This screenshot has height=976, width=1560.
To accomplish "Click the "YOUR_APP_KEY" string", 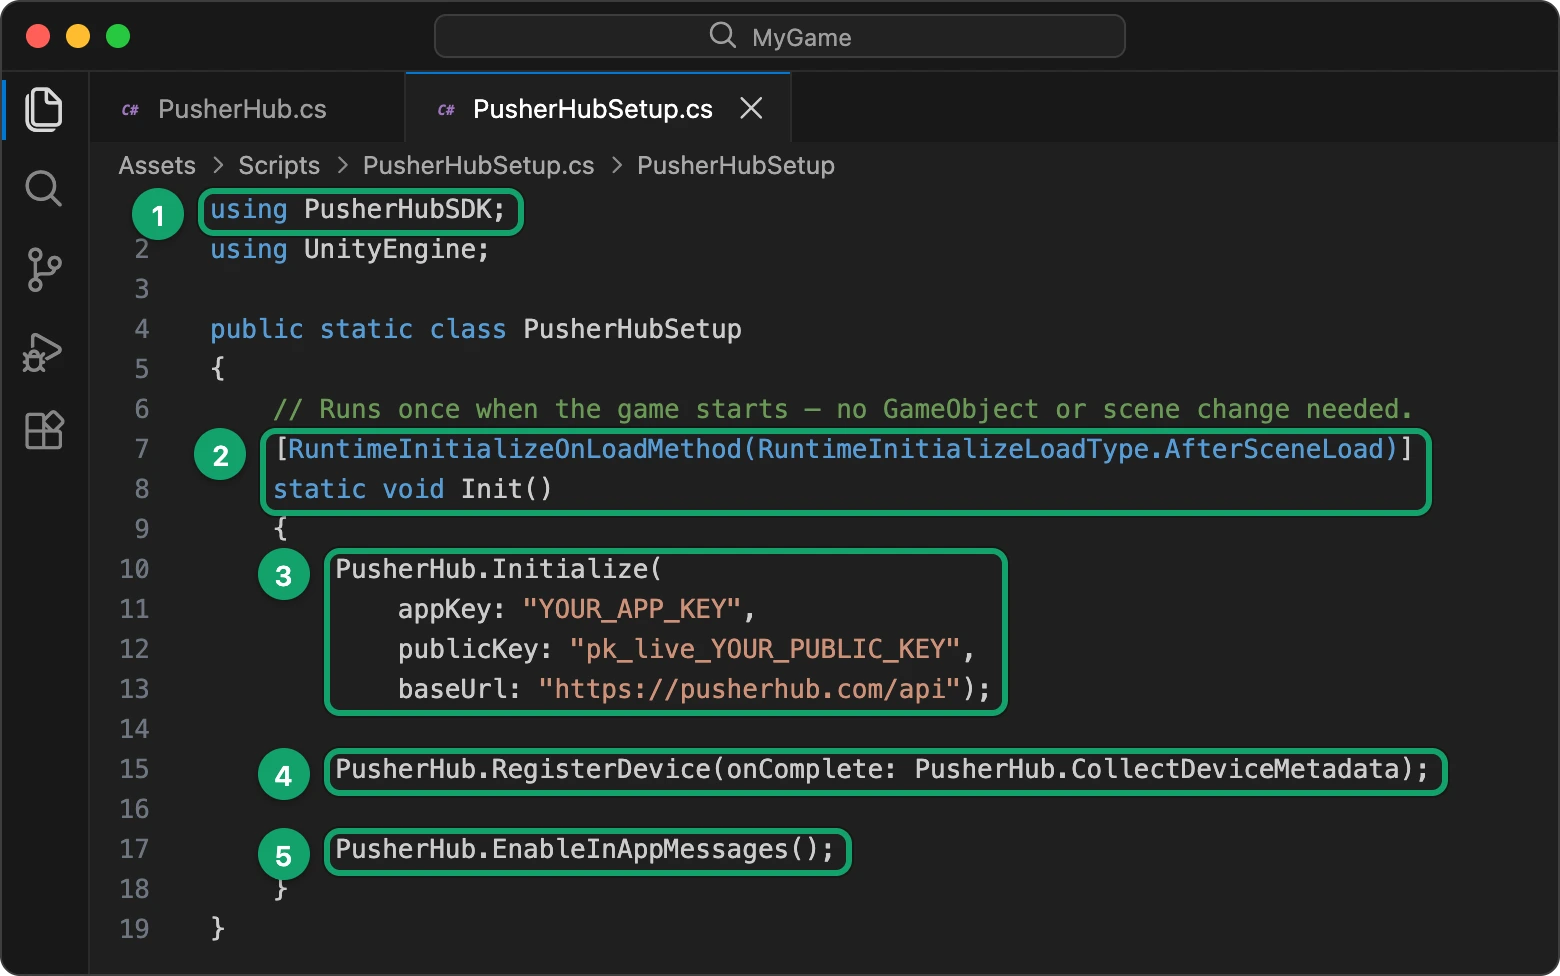I will coord(632,609).
